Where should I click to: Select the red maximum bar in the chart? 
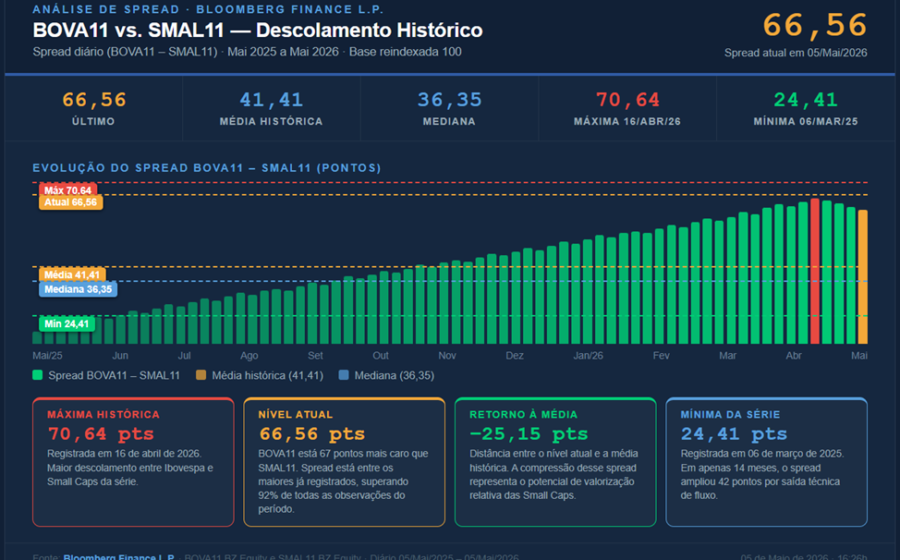[814, 271]
